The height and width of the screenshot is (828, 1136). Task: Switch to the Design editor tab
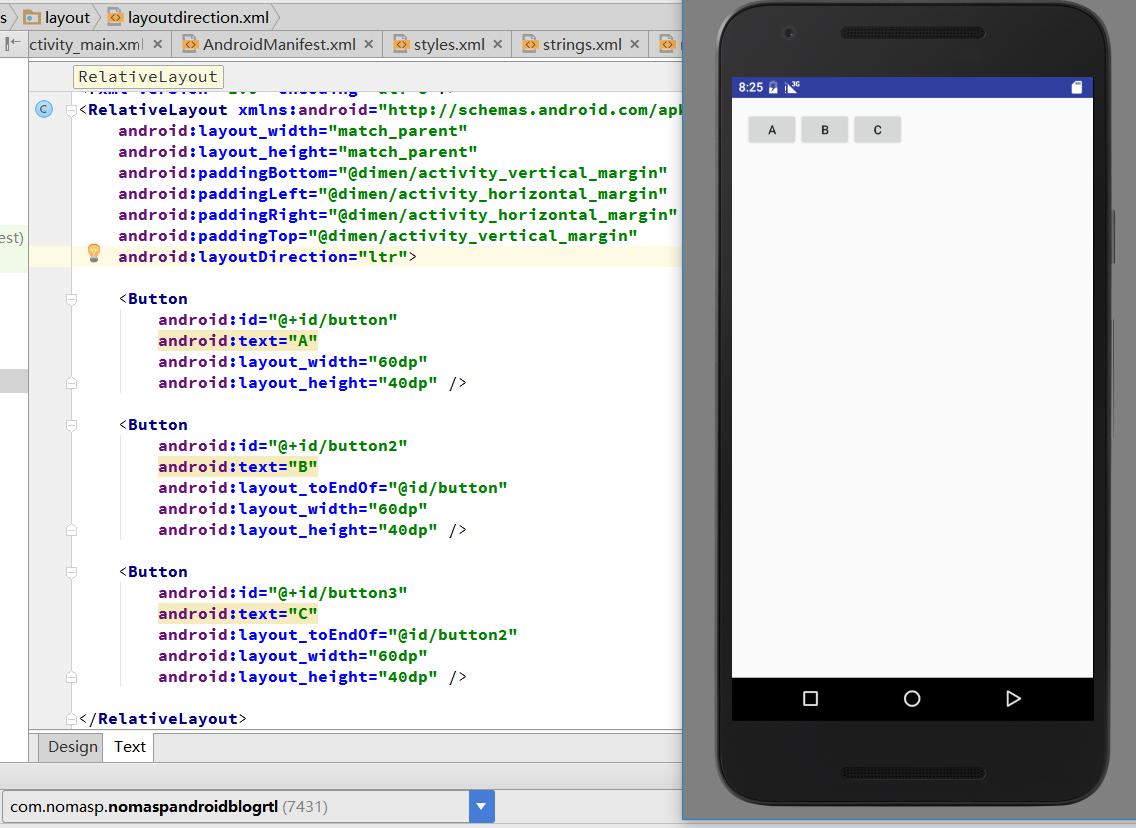72,747
